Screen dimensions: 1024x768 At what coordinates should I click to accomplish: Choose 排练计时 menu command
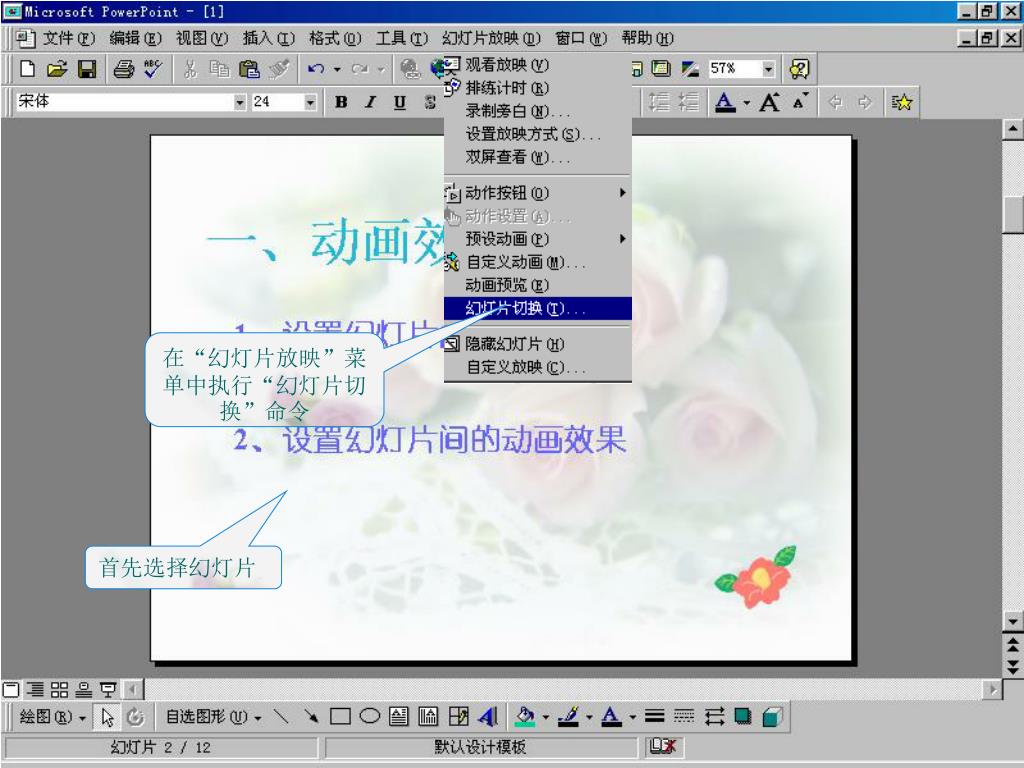pyautogui.click(x=537, y=88)
